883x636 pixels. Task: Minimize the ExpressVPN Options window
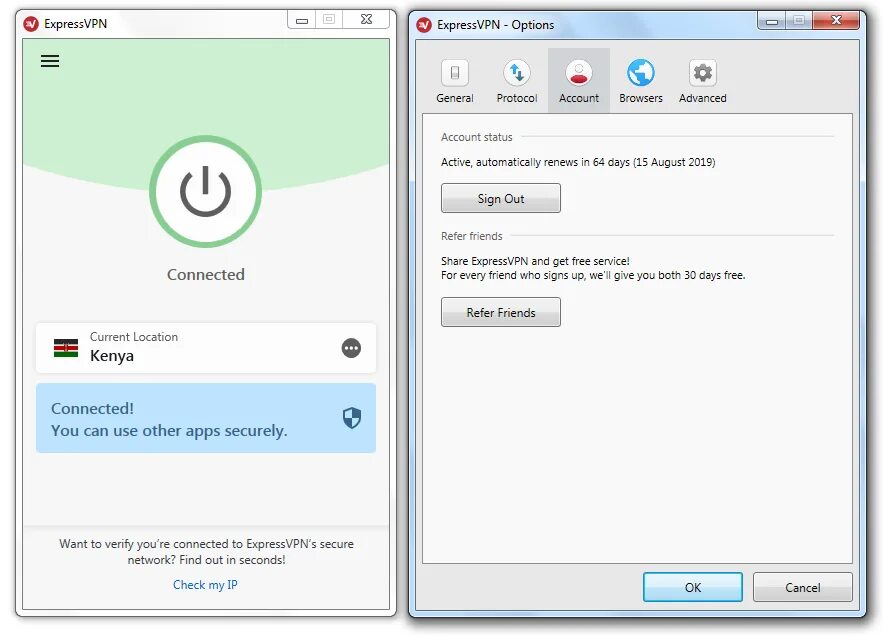tap(772, 21)
